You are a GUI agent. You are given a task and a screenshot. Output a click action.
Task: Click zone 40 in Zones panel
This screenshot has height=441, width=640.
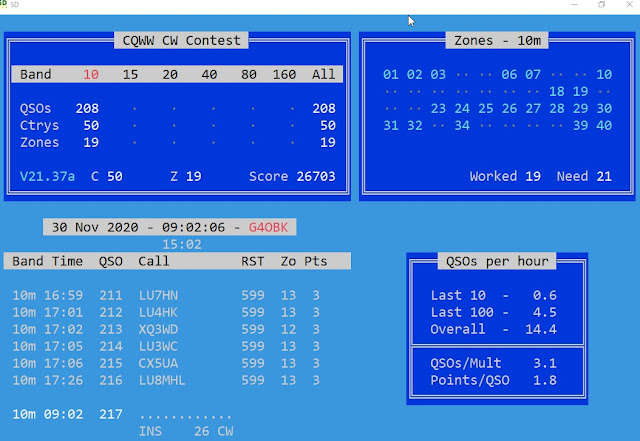tap(604, 125)
